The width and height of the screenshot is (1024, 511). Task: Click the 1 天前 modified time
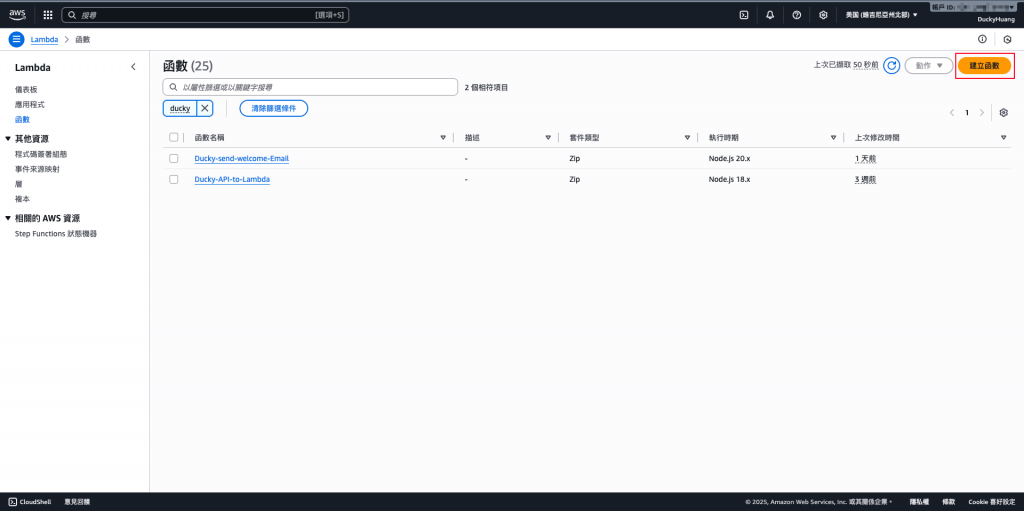tap(865, 158)
